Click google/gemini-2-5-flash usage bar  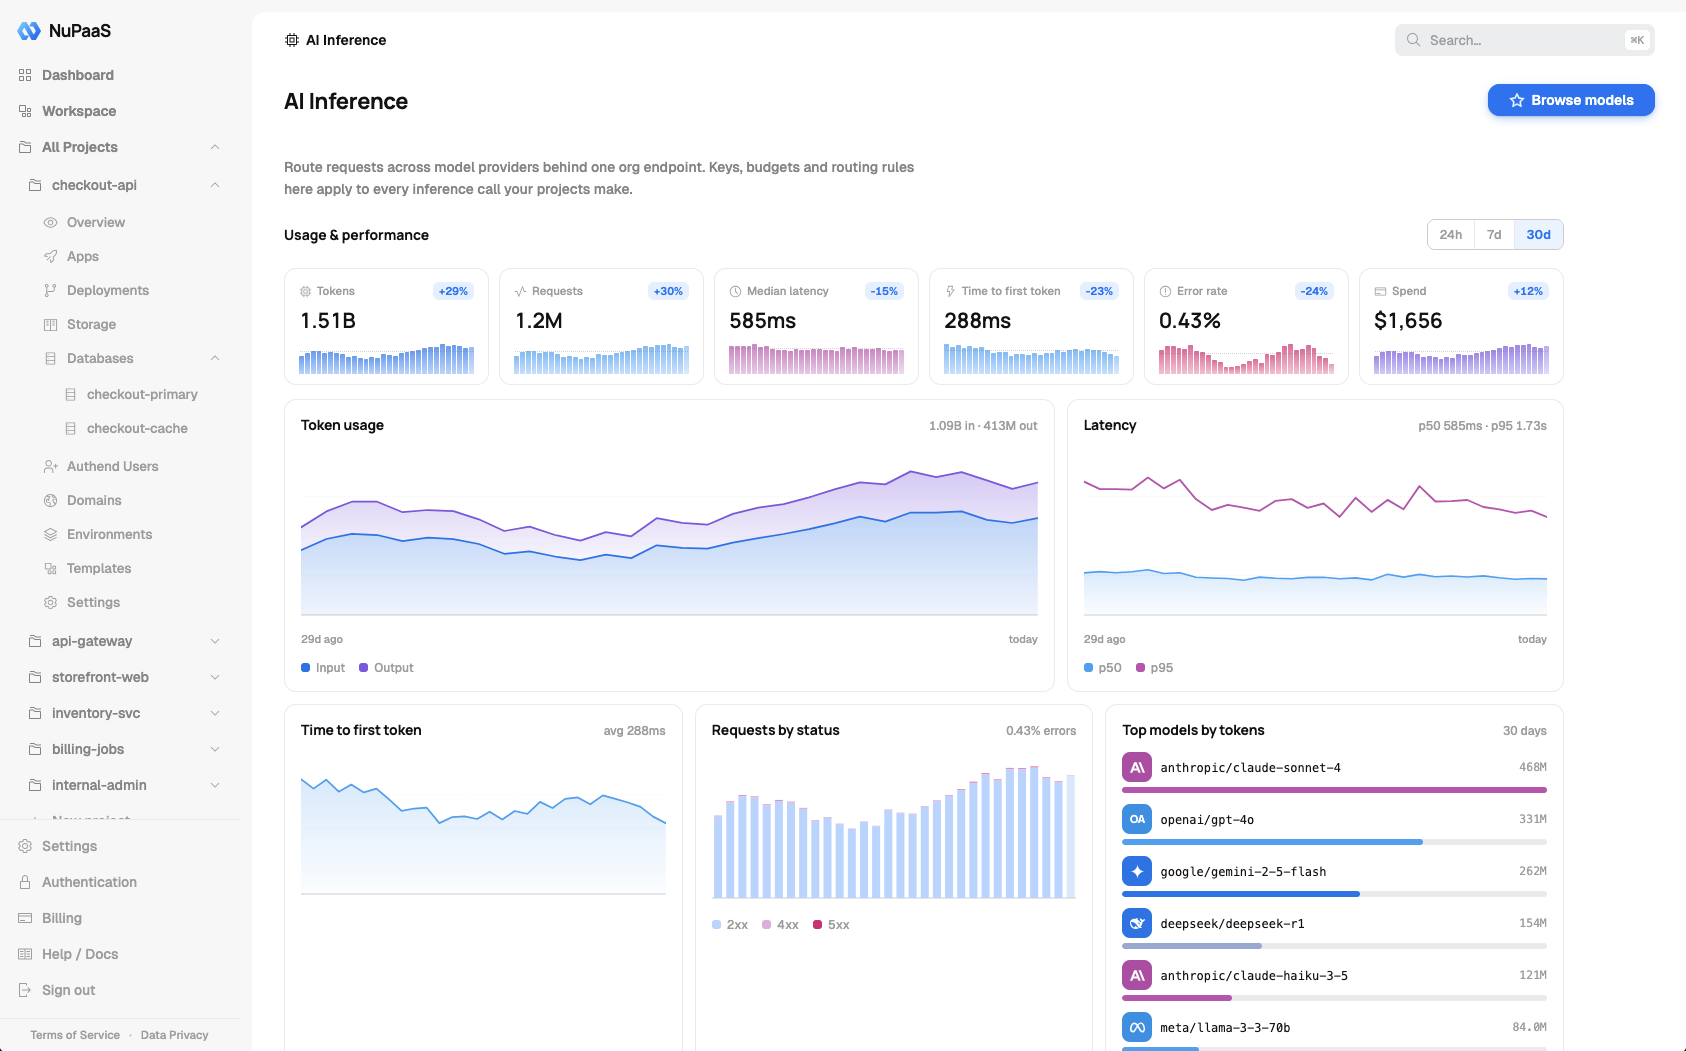1334,894
